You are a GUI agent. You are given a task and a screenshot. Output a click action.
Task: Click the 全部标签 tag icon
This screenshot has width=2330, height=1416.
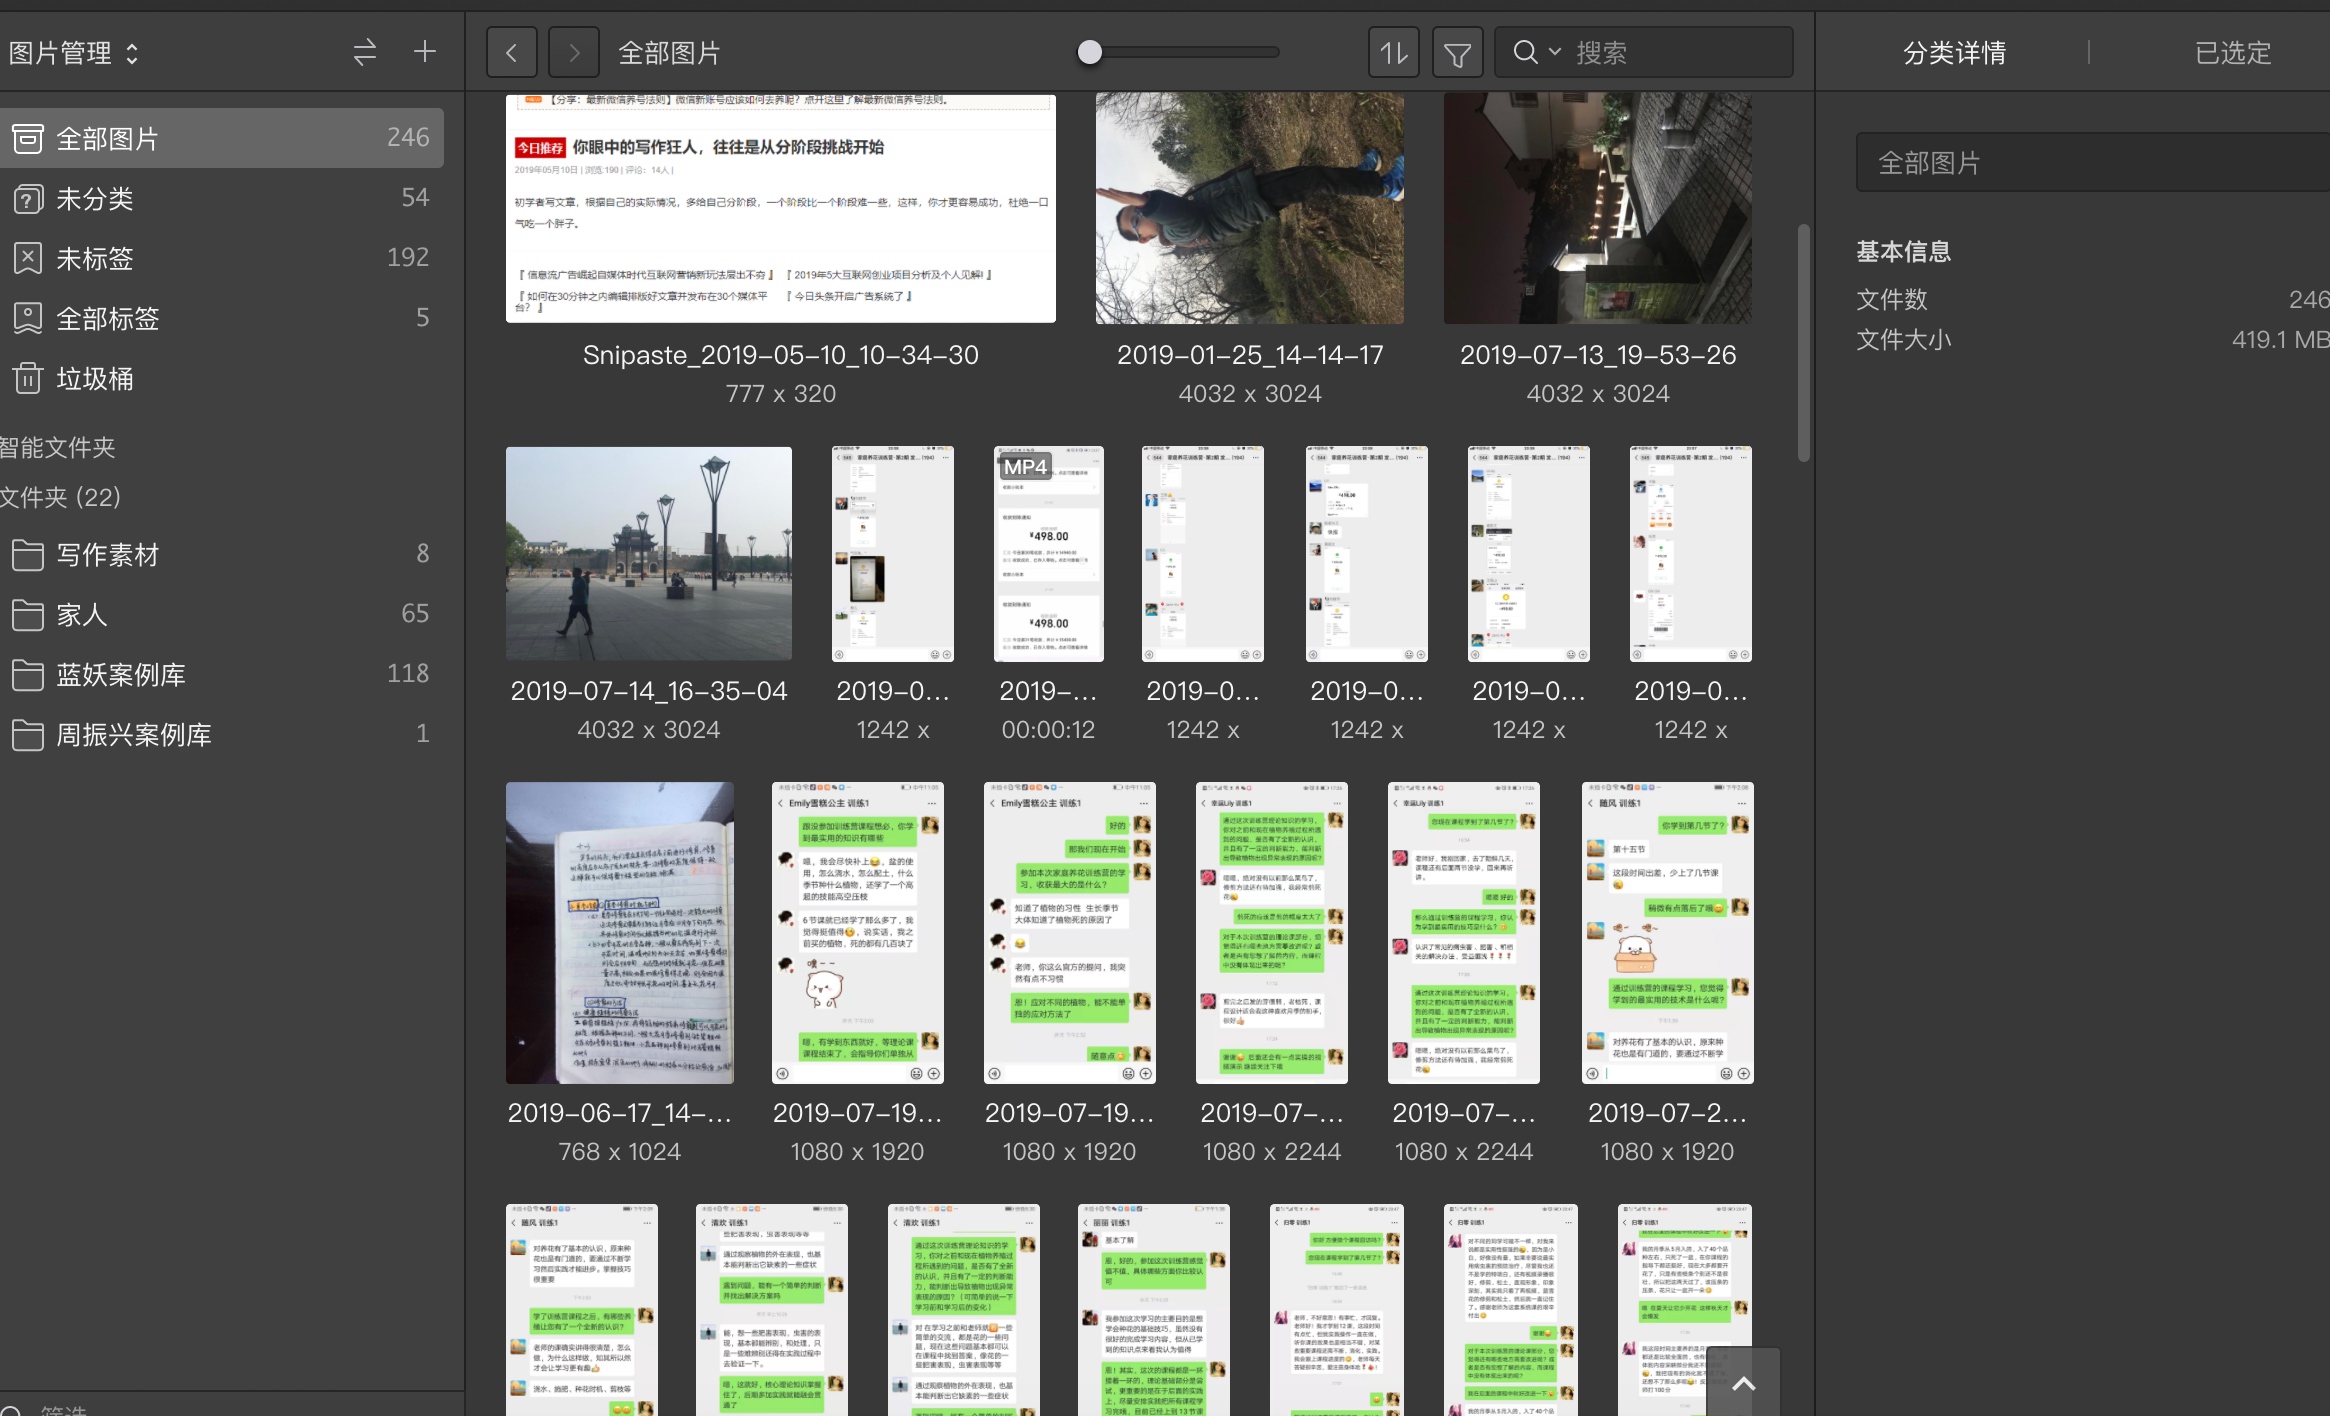[28, 318]
